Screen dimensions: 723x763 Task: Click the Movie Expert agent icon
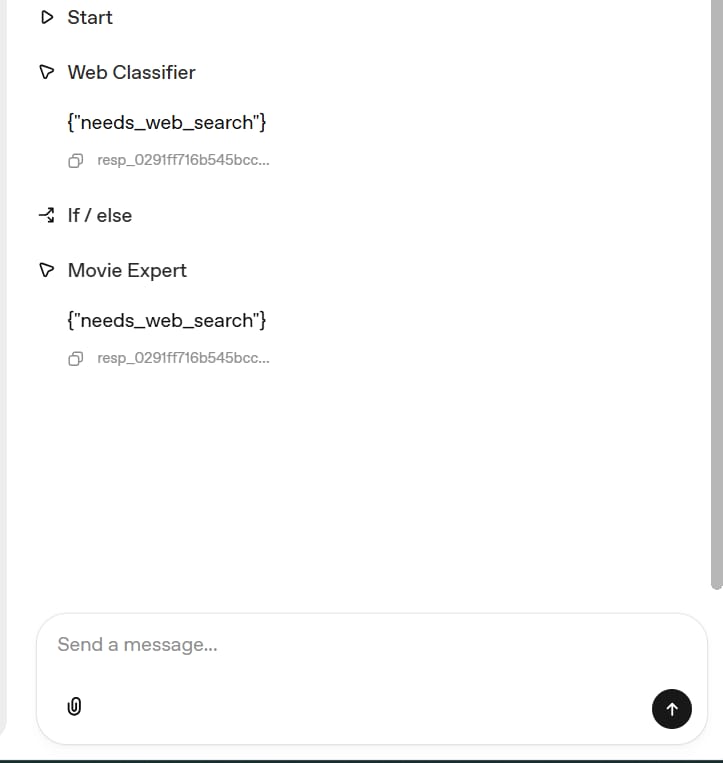click(47, 270)
